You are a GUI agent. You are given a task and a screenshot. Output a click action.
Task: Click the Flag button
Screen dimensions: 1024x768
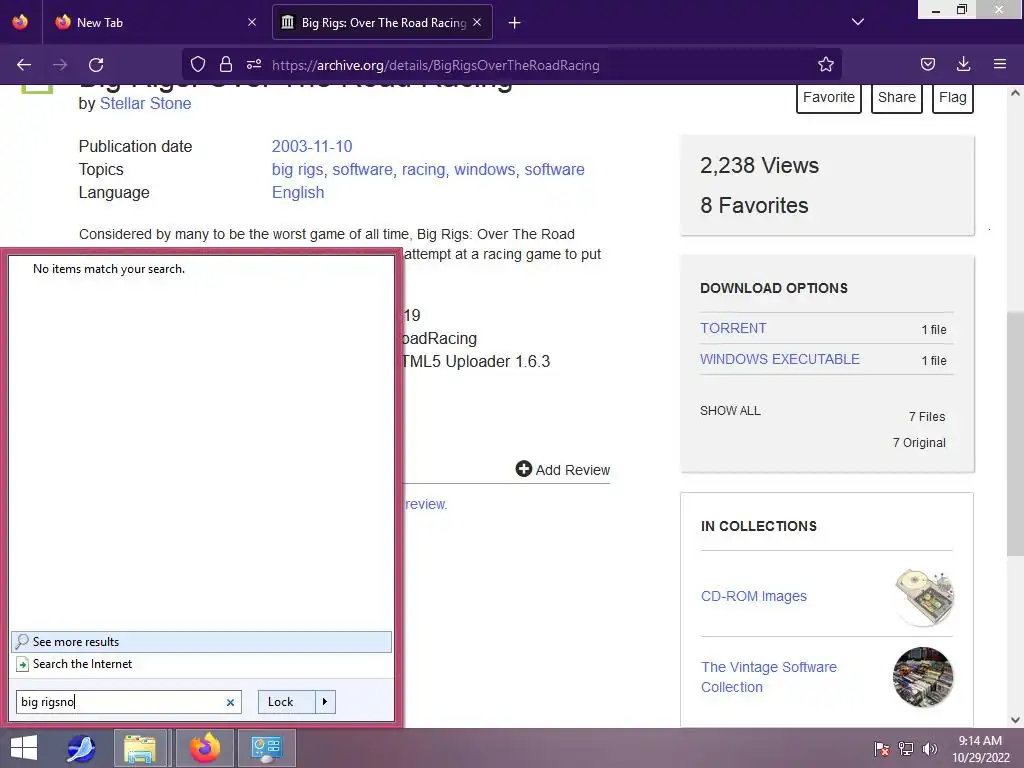(x=953, y=97)
